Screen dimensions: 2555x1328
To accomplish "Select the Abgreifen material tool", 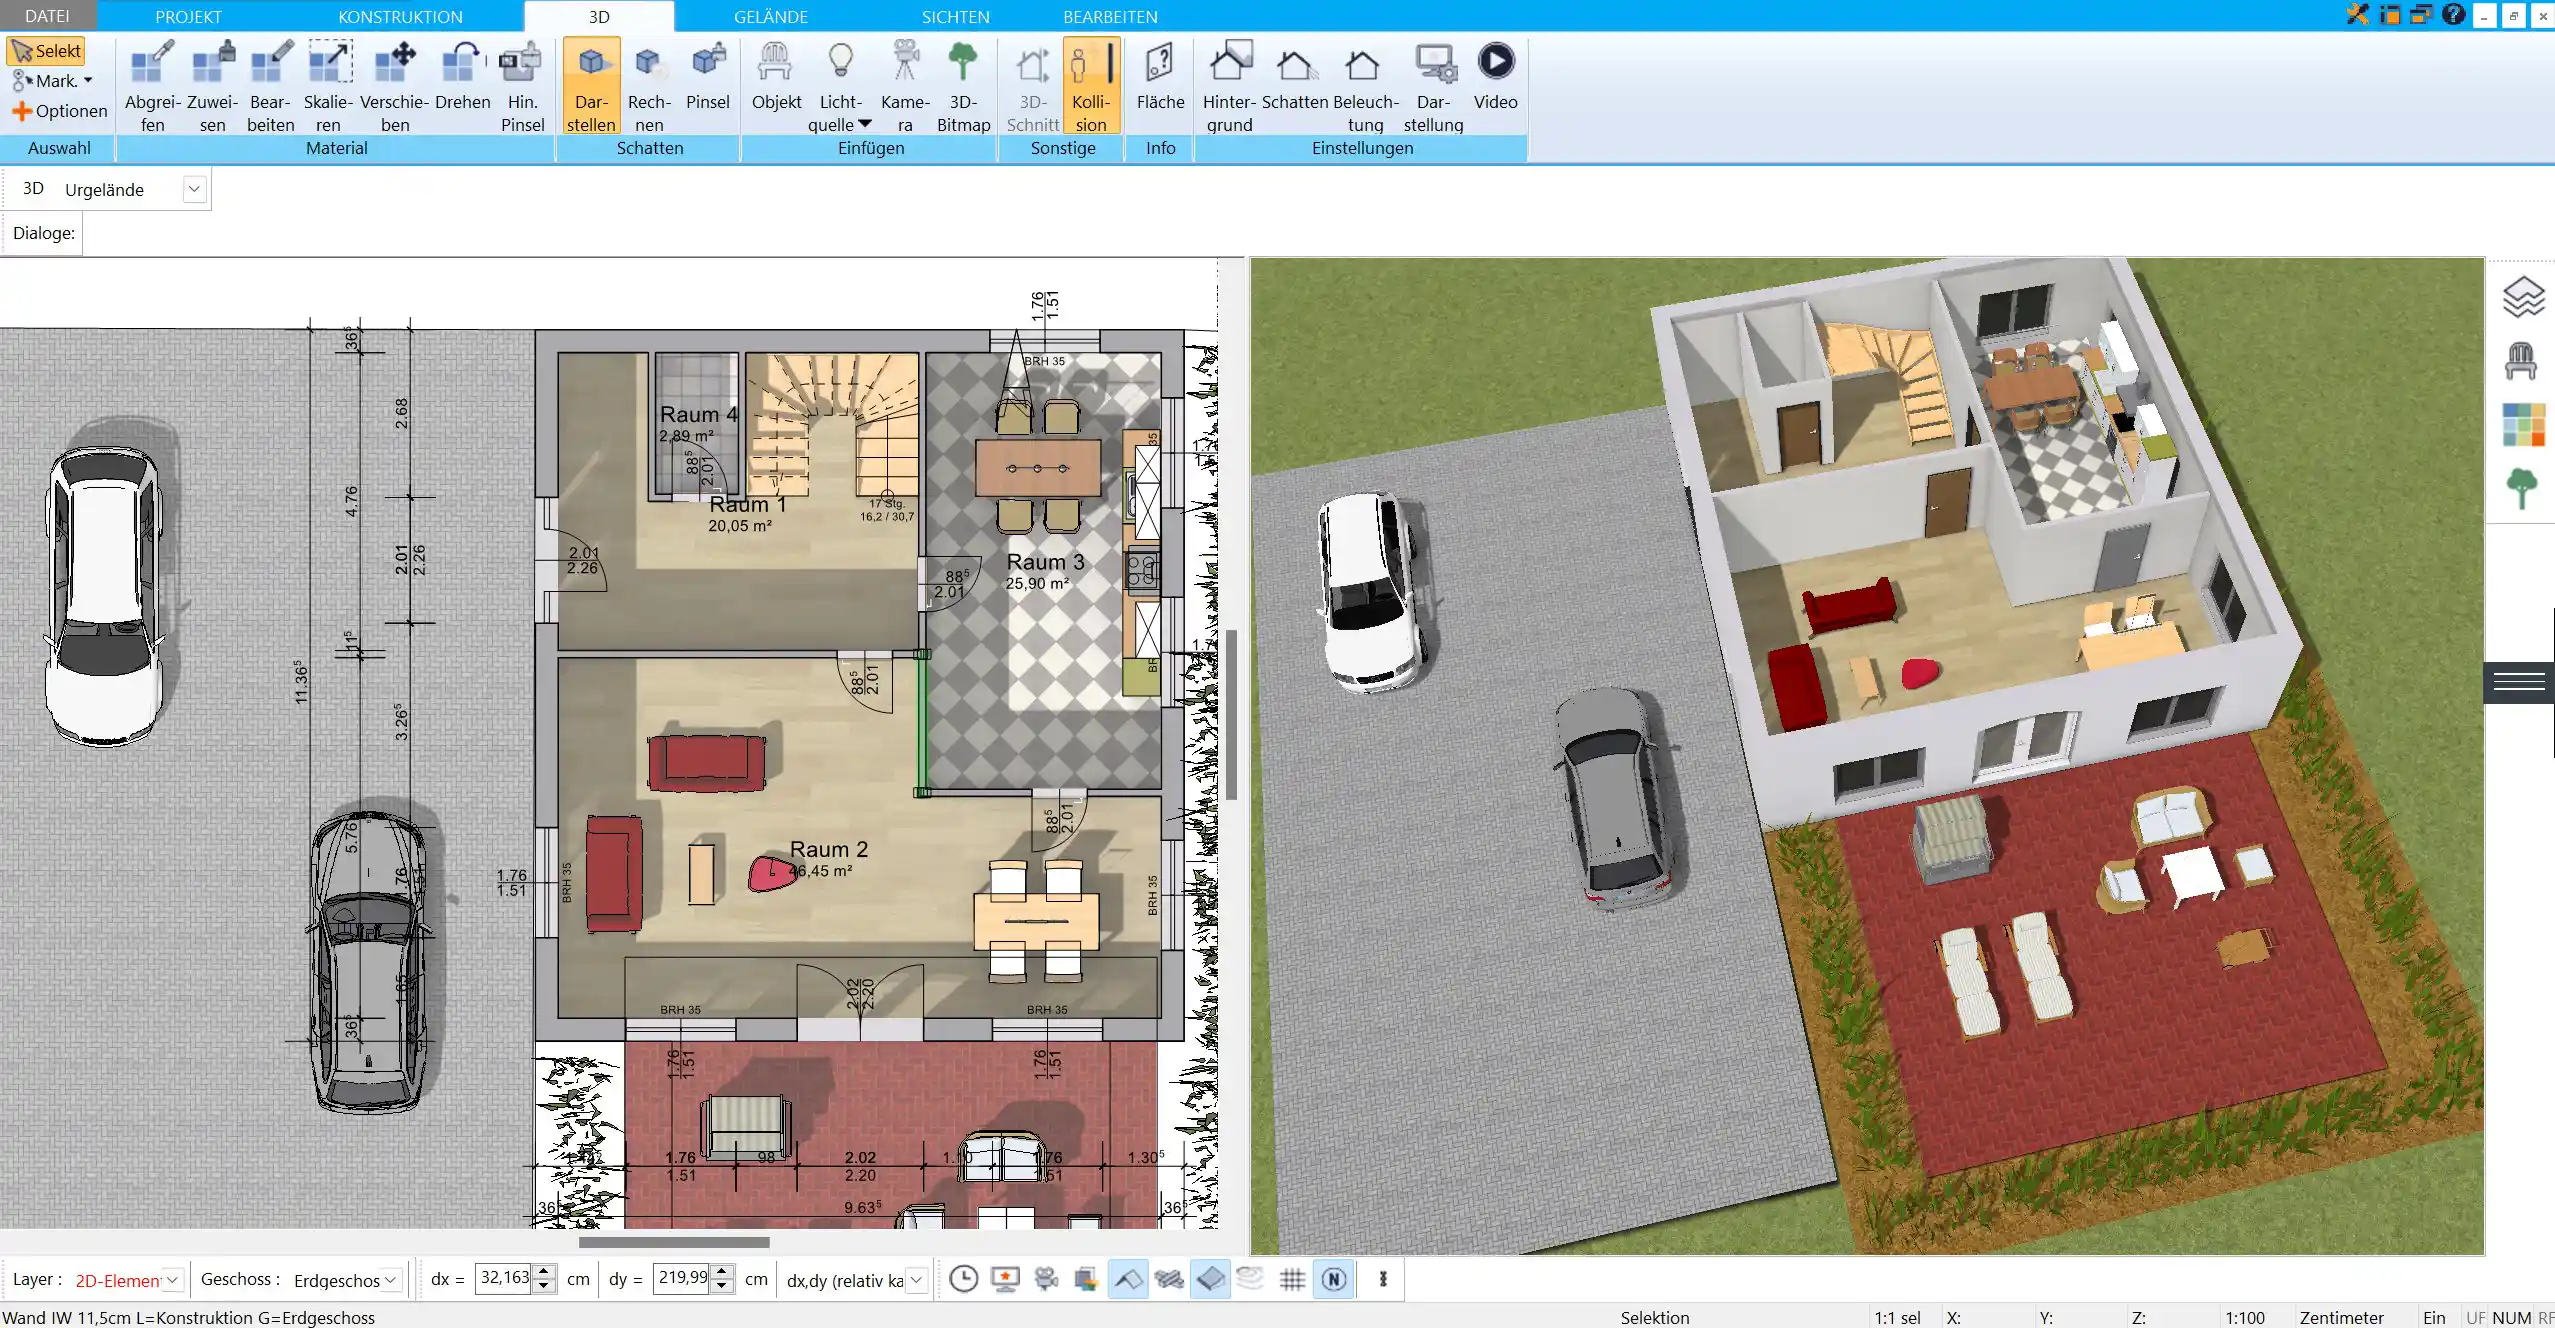I will [153, 86].
